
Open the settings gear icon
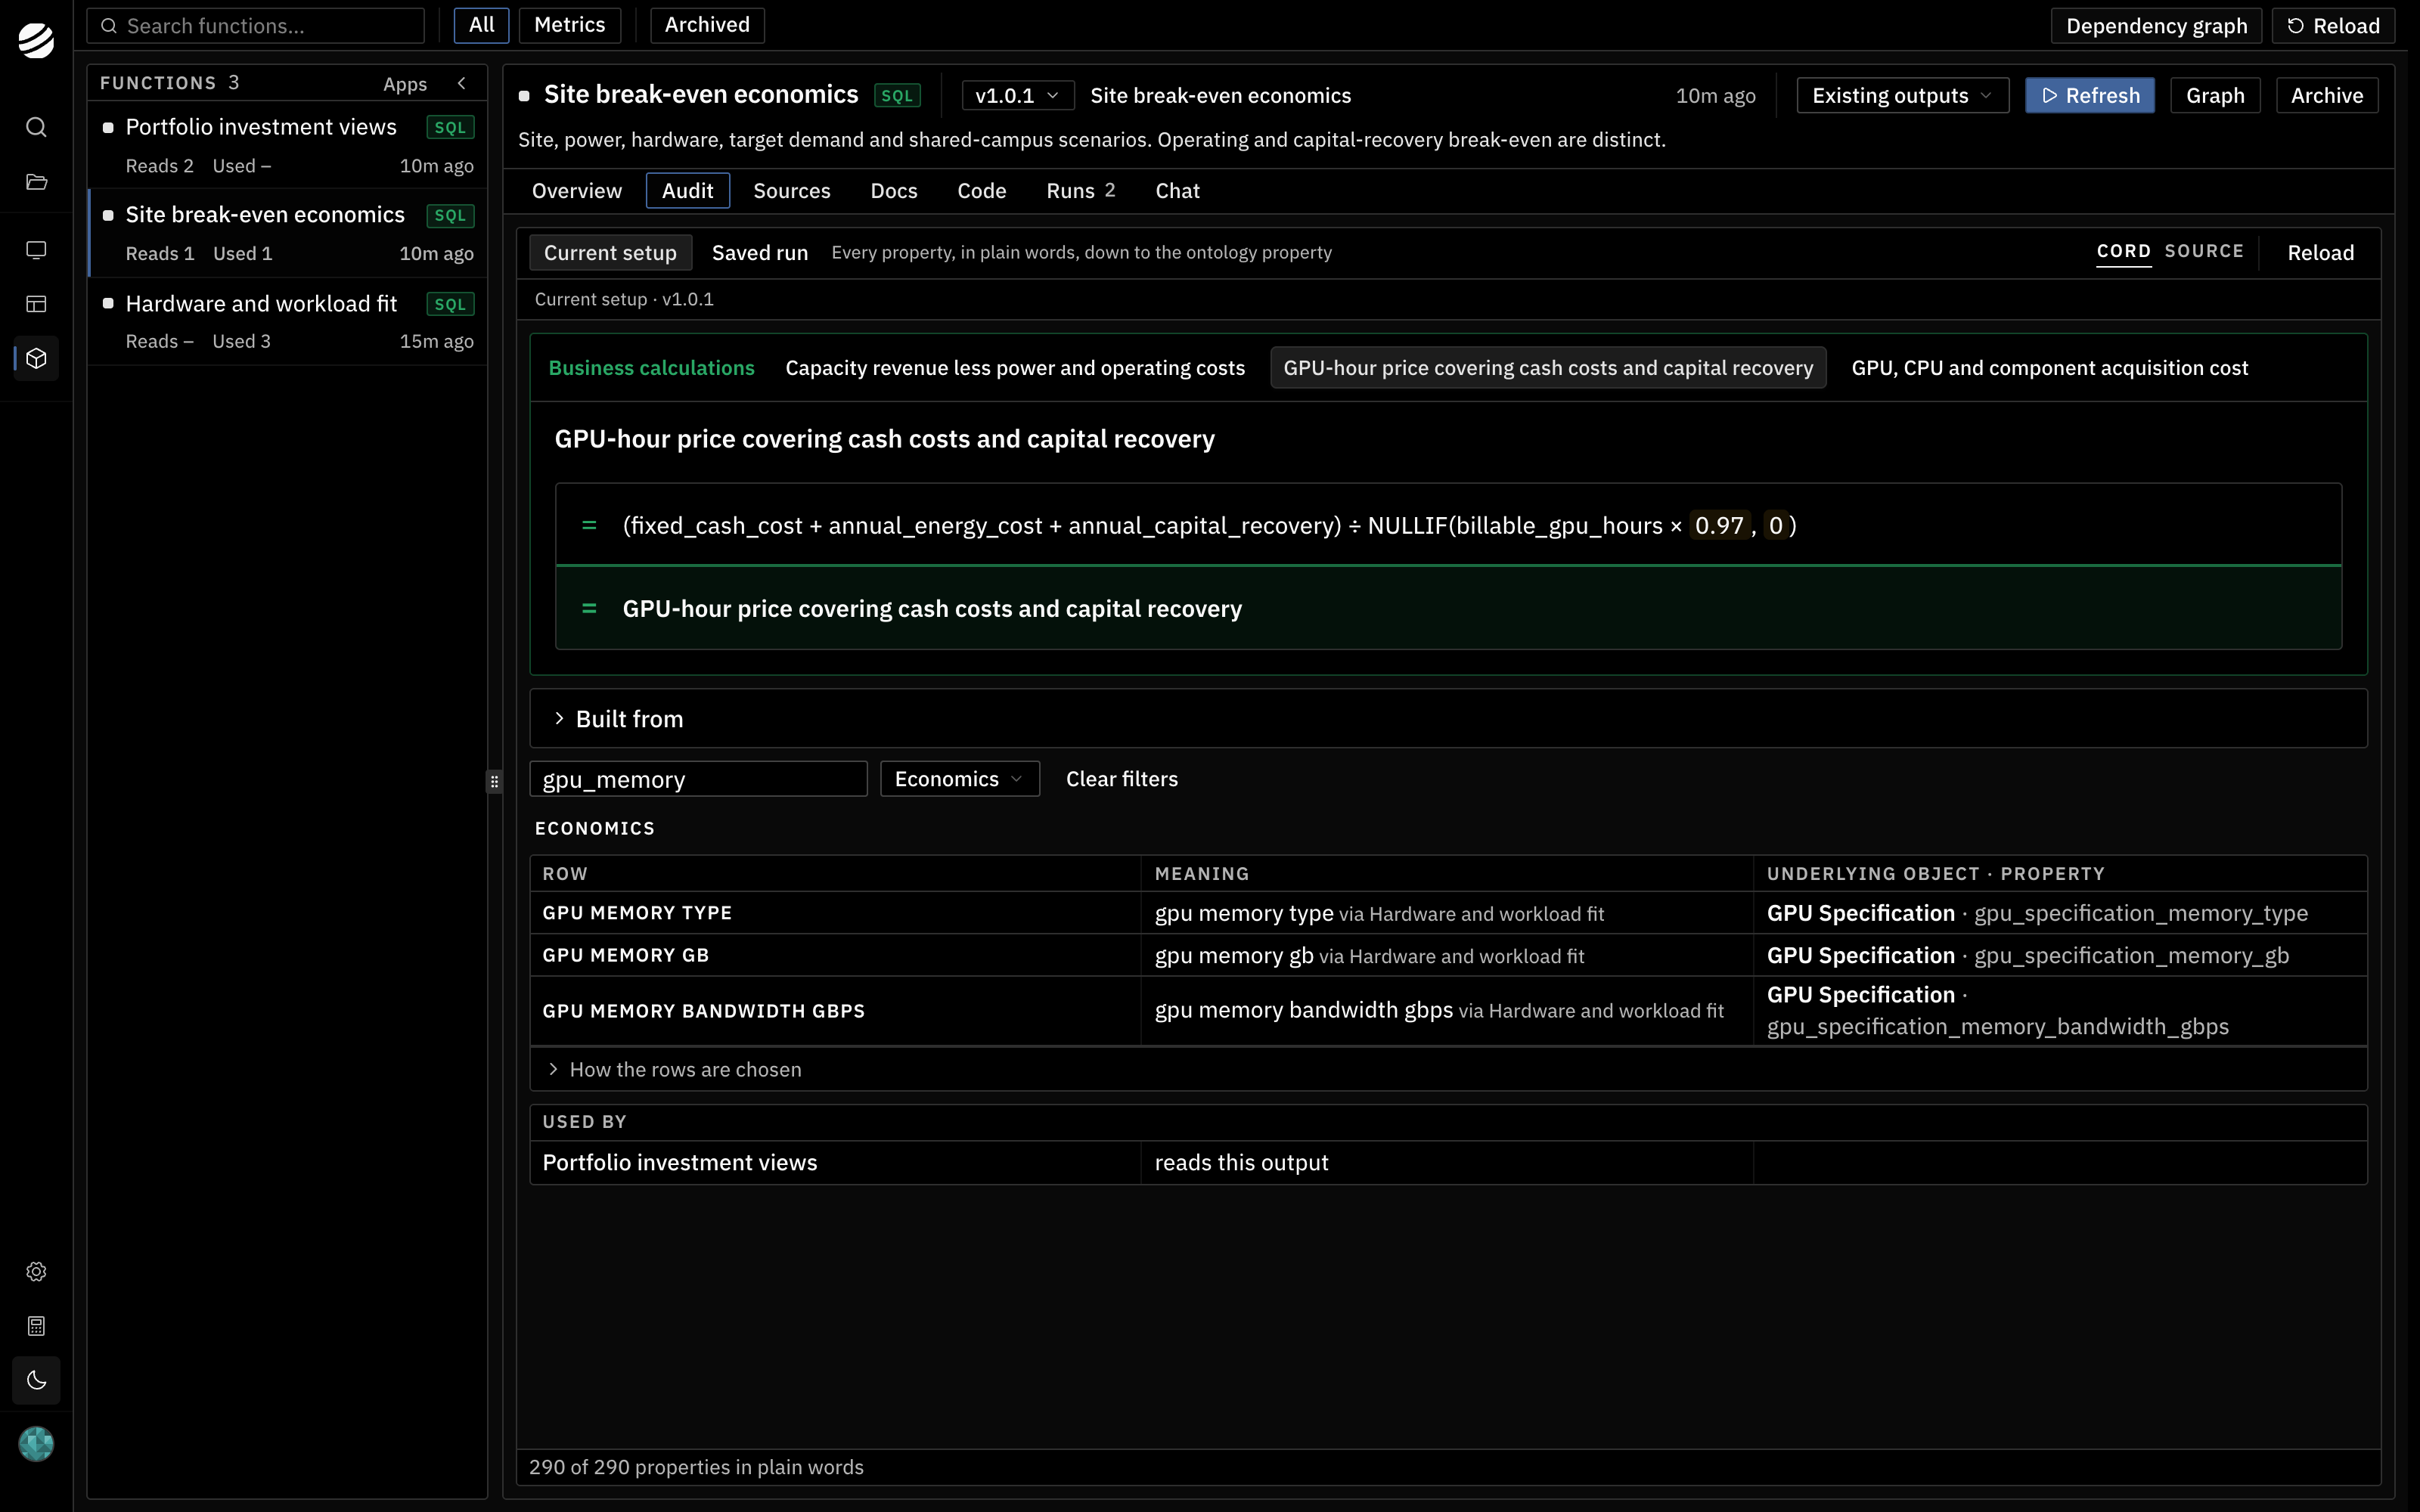(x=36, y=1271)
